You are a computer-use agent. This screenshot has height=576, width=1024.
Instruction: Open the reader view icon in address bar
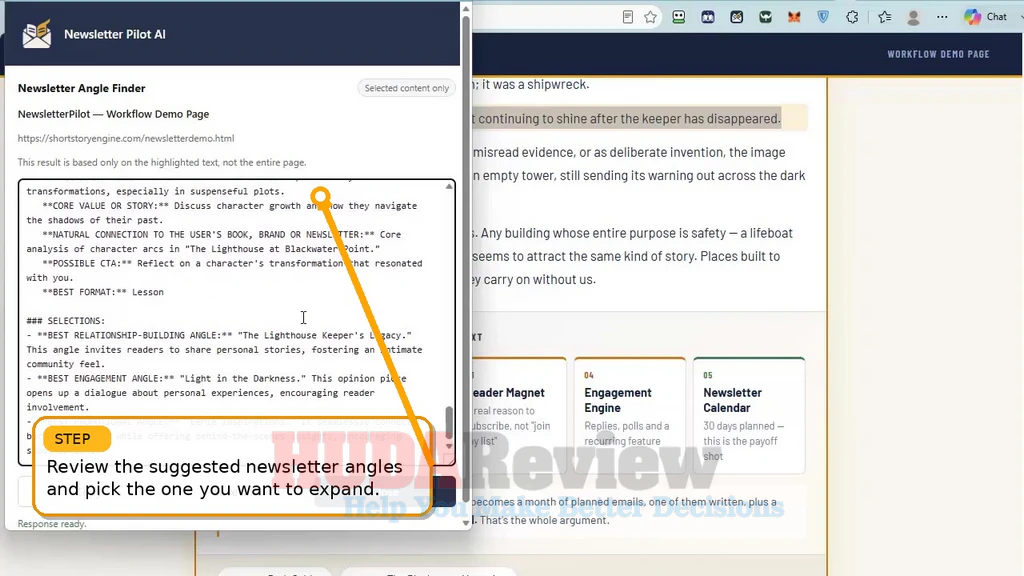(628, 17)
